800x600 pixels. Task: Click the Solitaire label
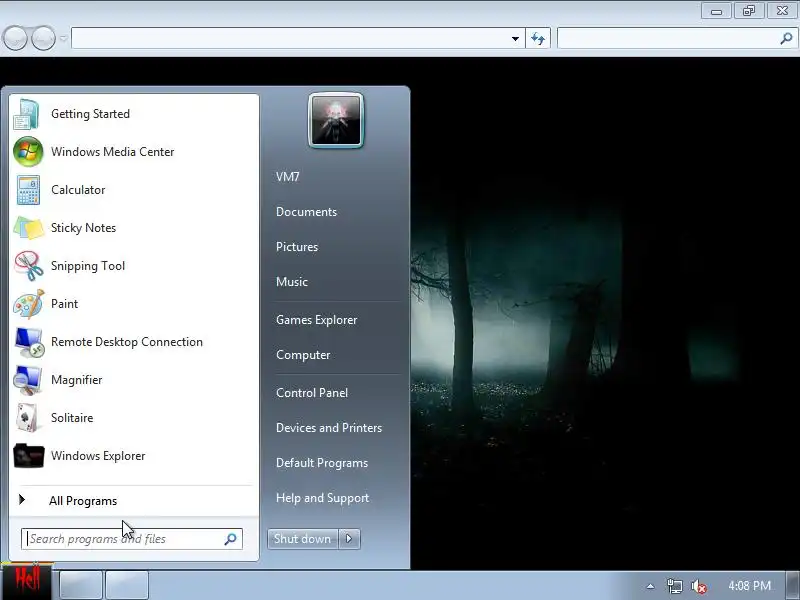[72, 418]
